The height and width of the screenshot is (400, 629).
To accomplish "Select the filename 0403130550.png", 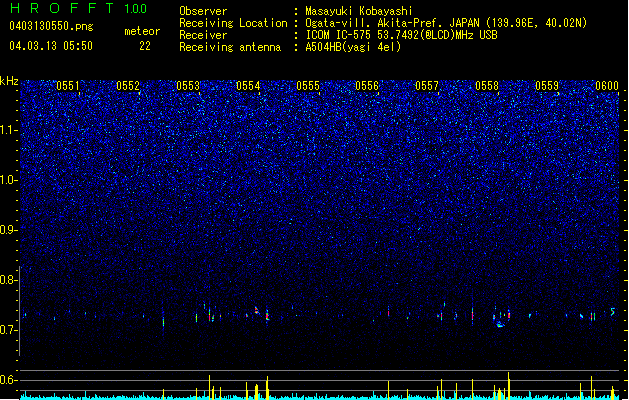I will [x=51, y=27].
